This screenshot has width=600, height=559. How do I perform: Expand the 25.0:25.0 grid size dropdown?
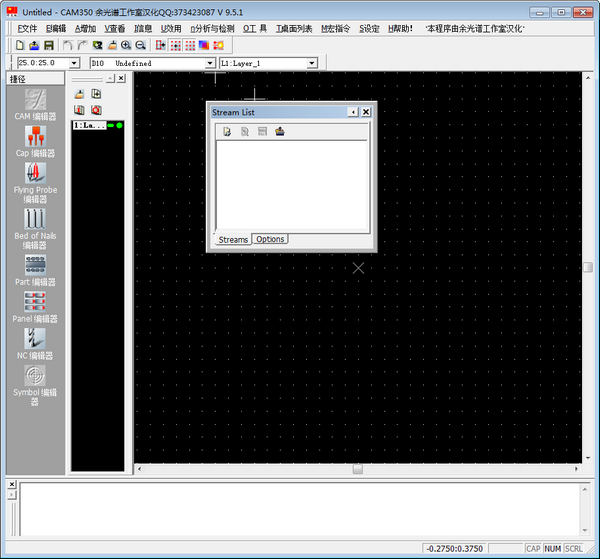click(75, 63)
